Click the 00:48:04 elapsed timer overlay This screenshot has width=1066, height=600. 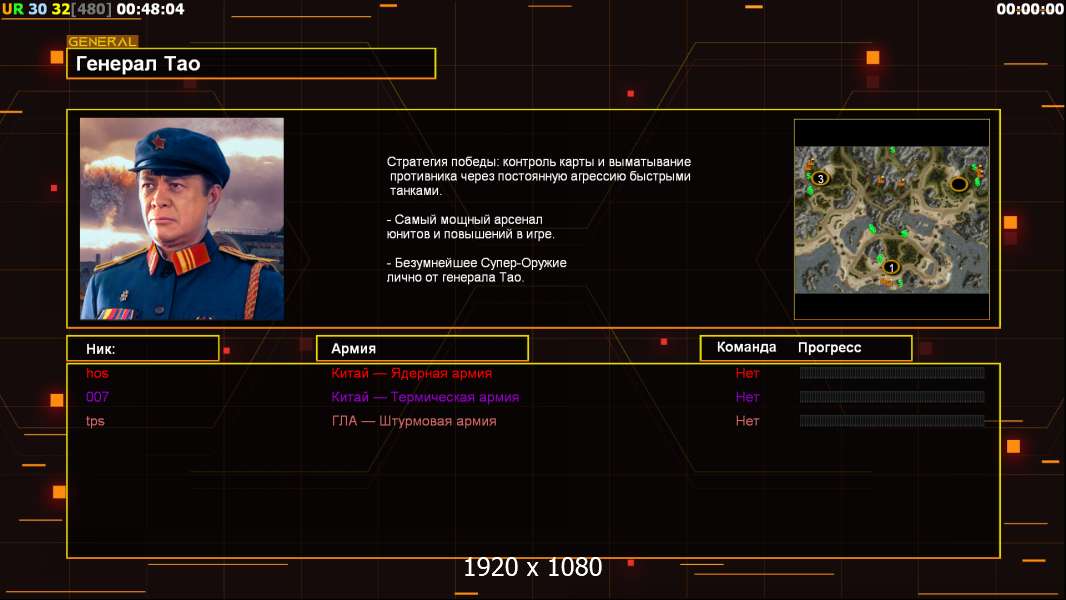click(x=150, y=9)
